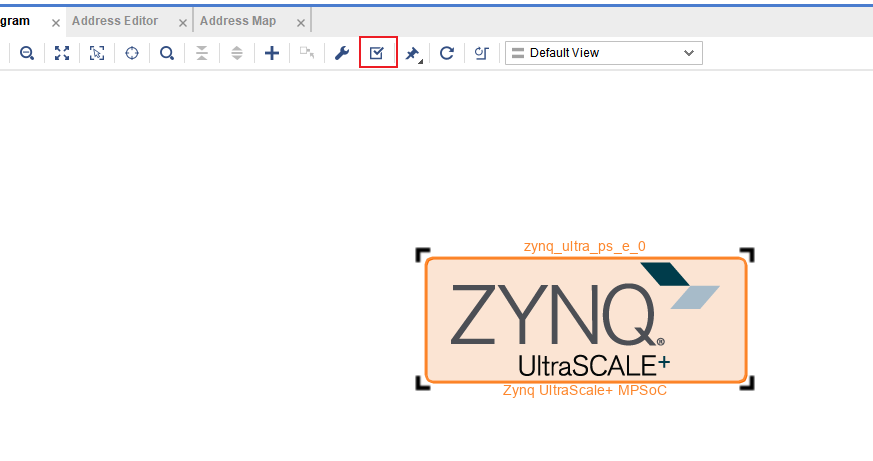Image resolution: width=873 pixels, height=461 pixels.
Task: Click the optimize routing icon
Action: point(481,53)
